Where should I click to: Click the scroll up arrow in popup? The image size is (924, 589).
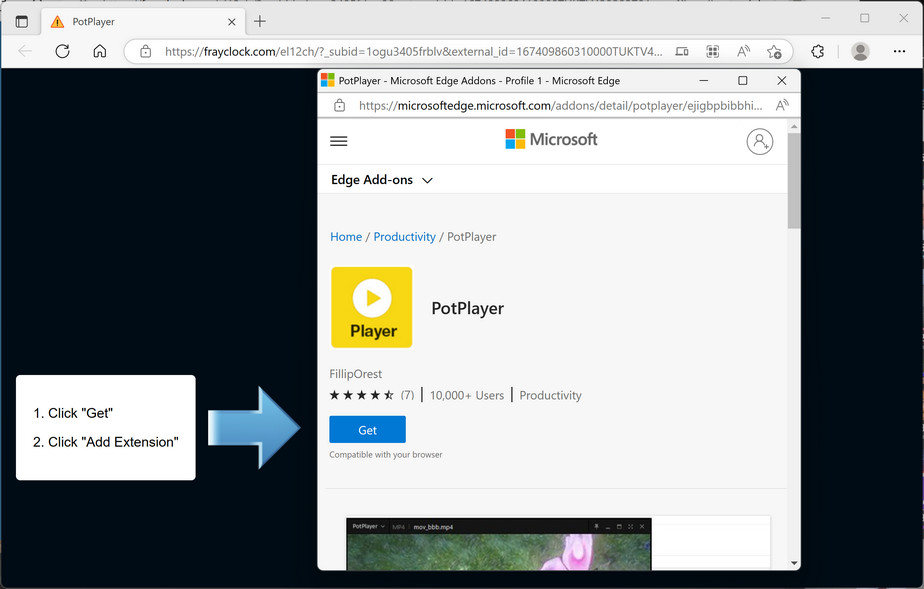794,126
